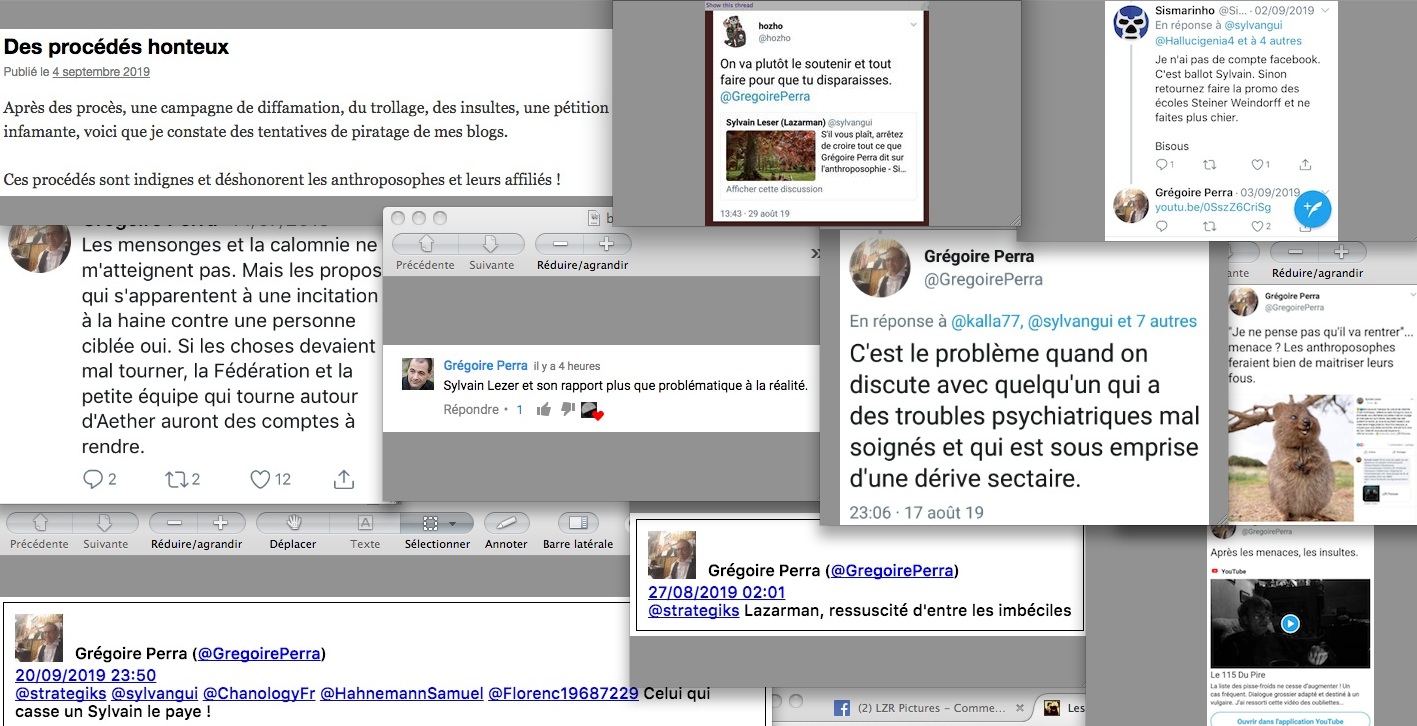1417x726 pixels.
Task: Open the '4 septembre 2019' publication date link
Action: point(101,72)
